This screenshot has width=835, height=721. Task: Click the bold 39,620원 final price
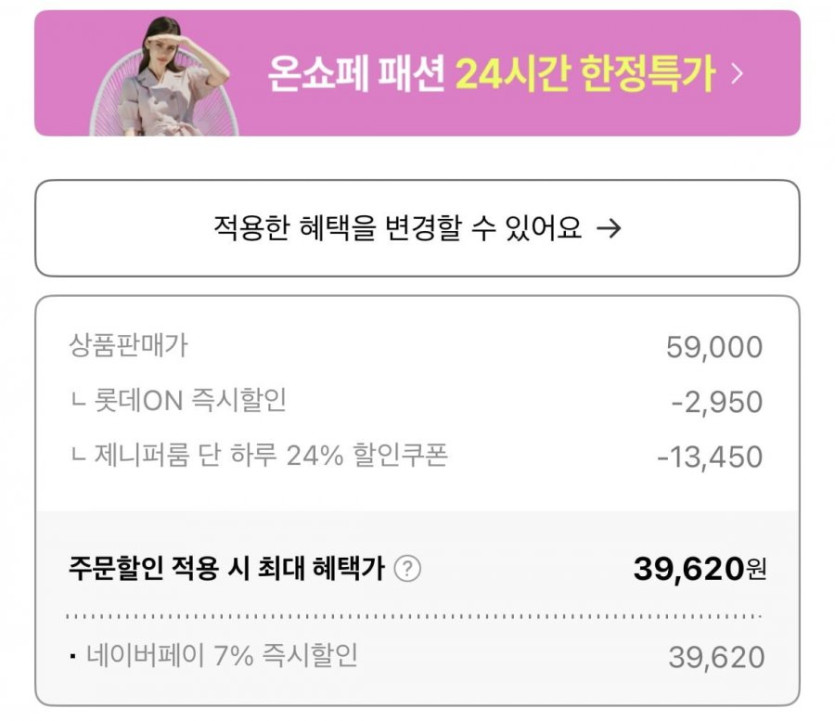(700, 569)
